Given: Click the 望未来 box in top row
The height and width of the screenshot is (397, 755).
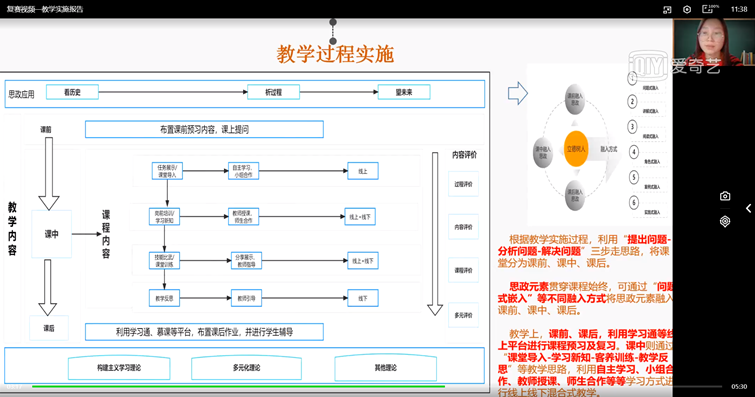Looking at the screenshot, I should [404, 92].
